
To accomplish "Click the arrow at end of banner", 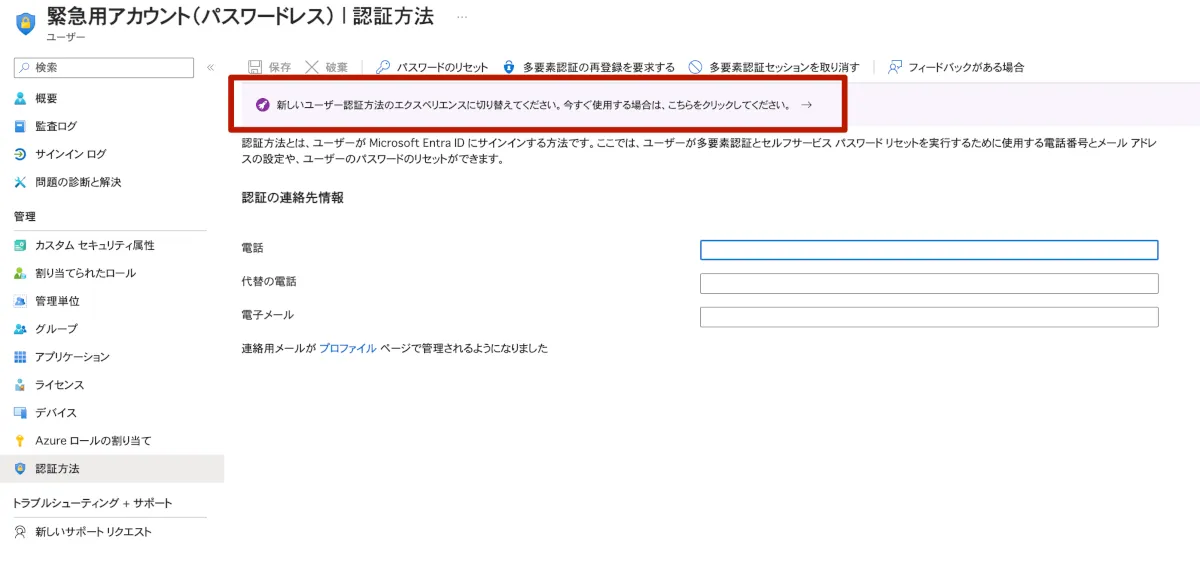I will 806,105.
